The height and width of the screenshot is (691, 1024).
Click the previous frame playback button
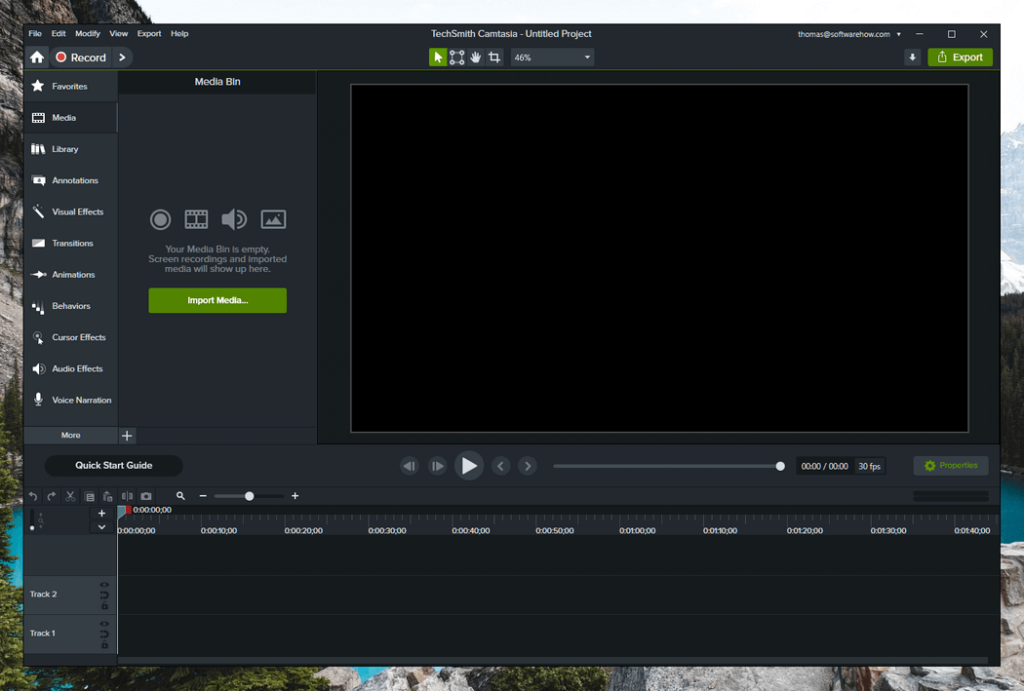coord(409,466)
